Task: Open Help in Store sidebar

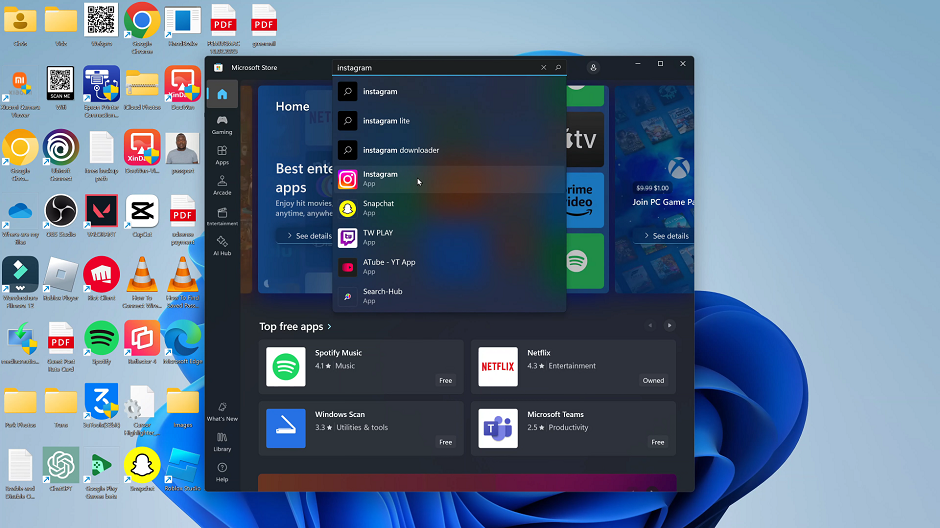Action: coord(222,472)
